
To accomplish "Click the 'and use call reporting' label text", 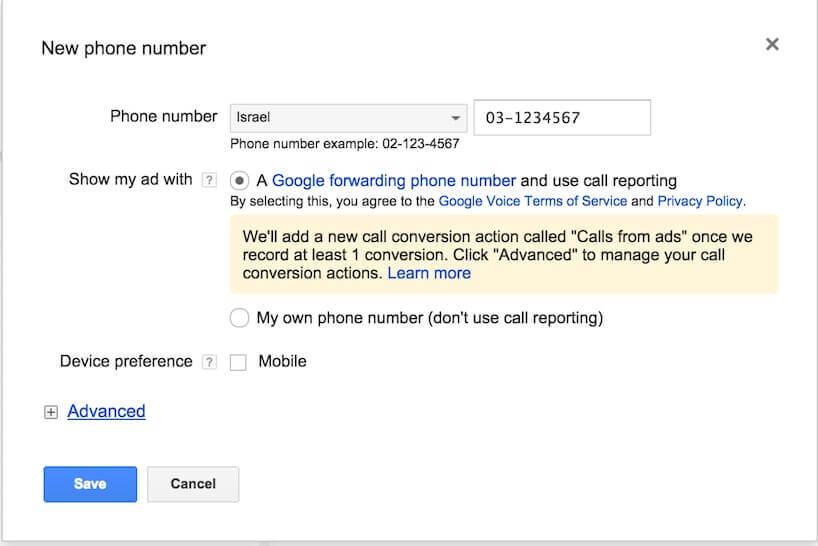I will click(598, 180).
